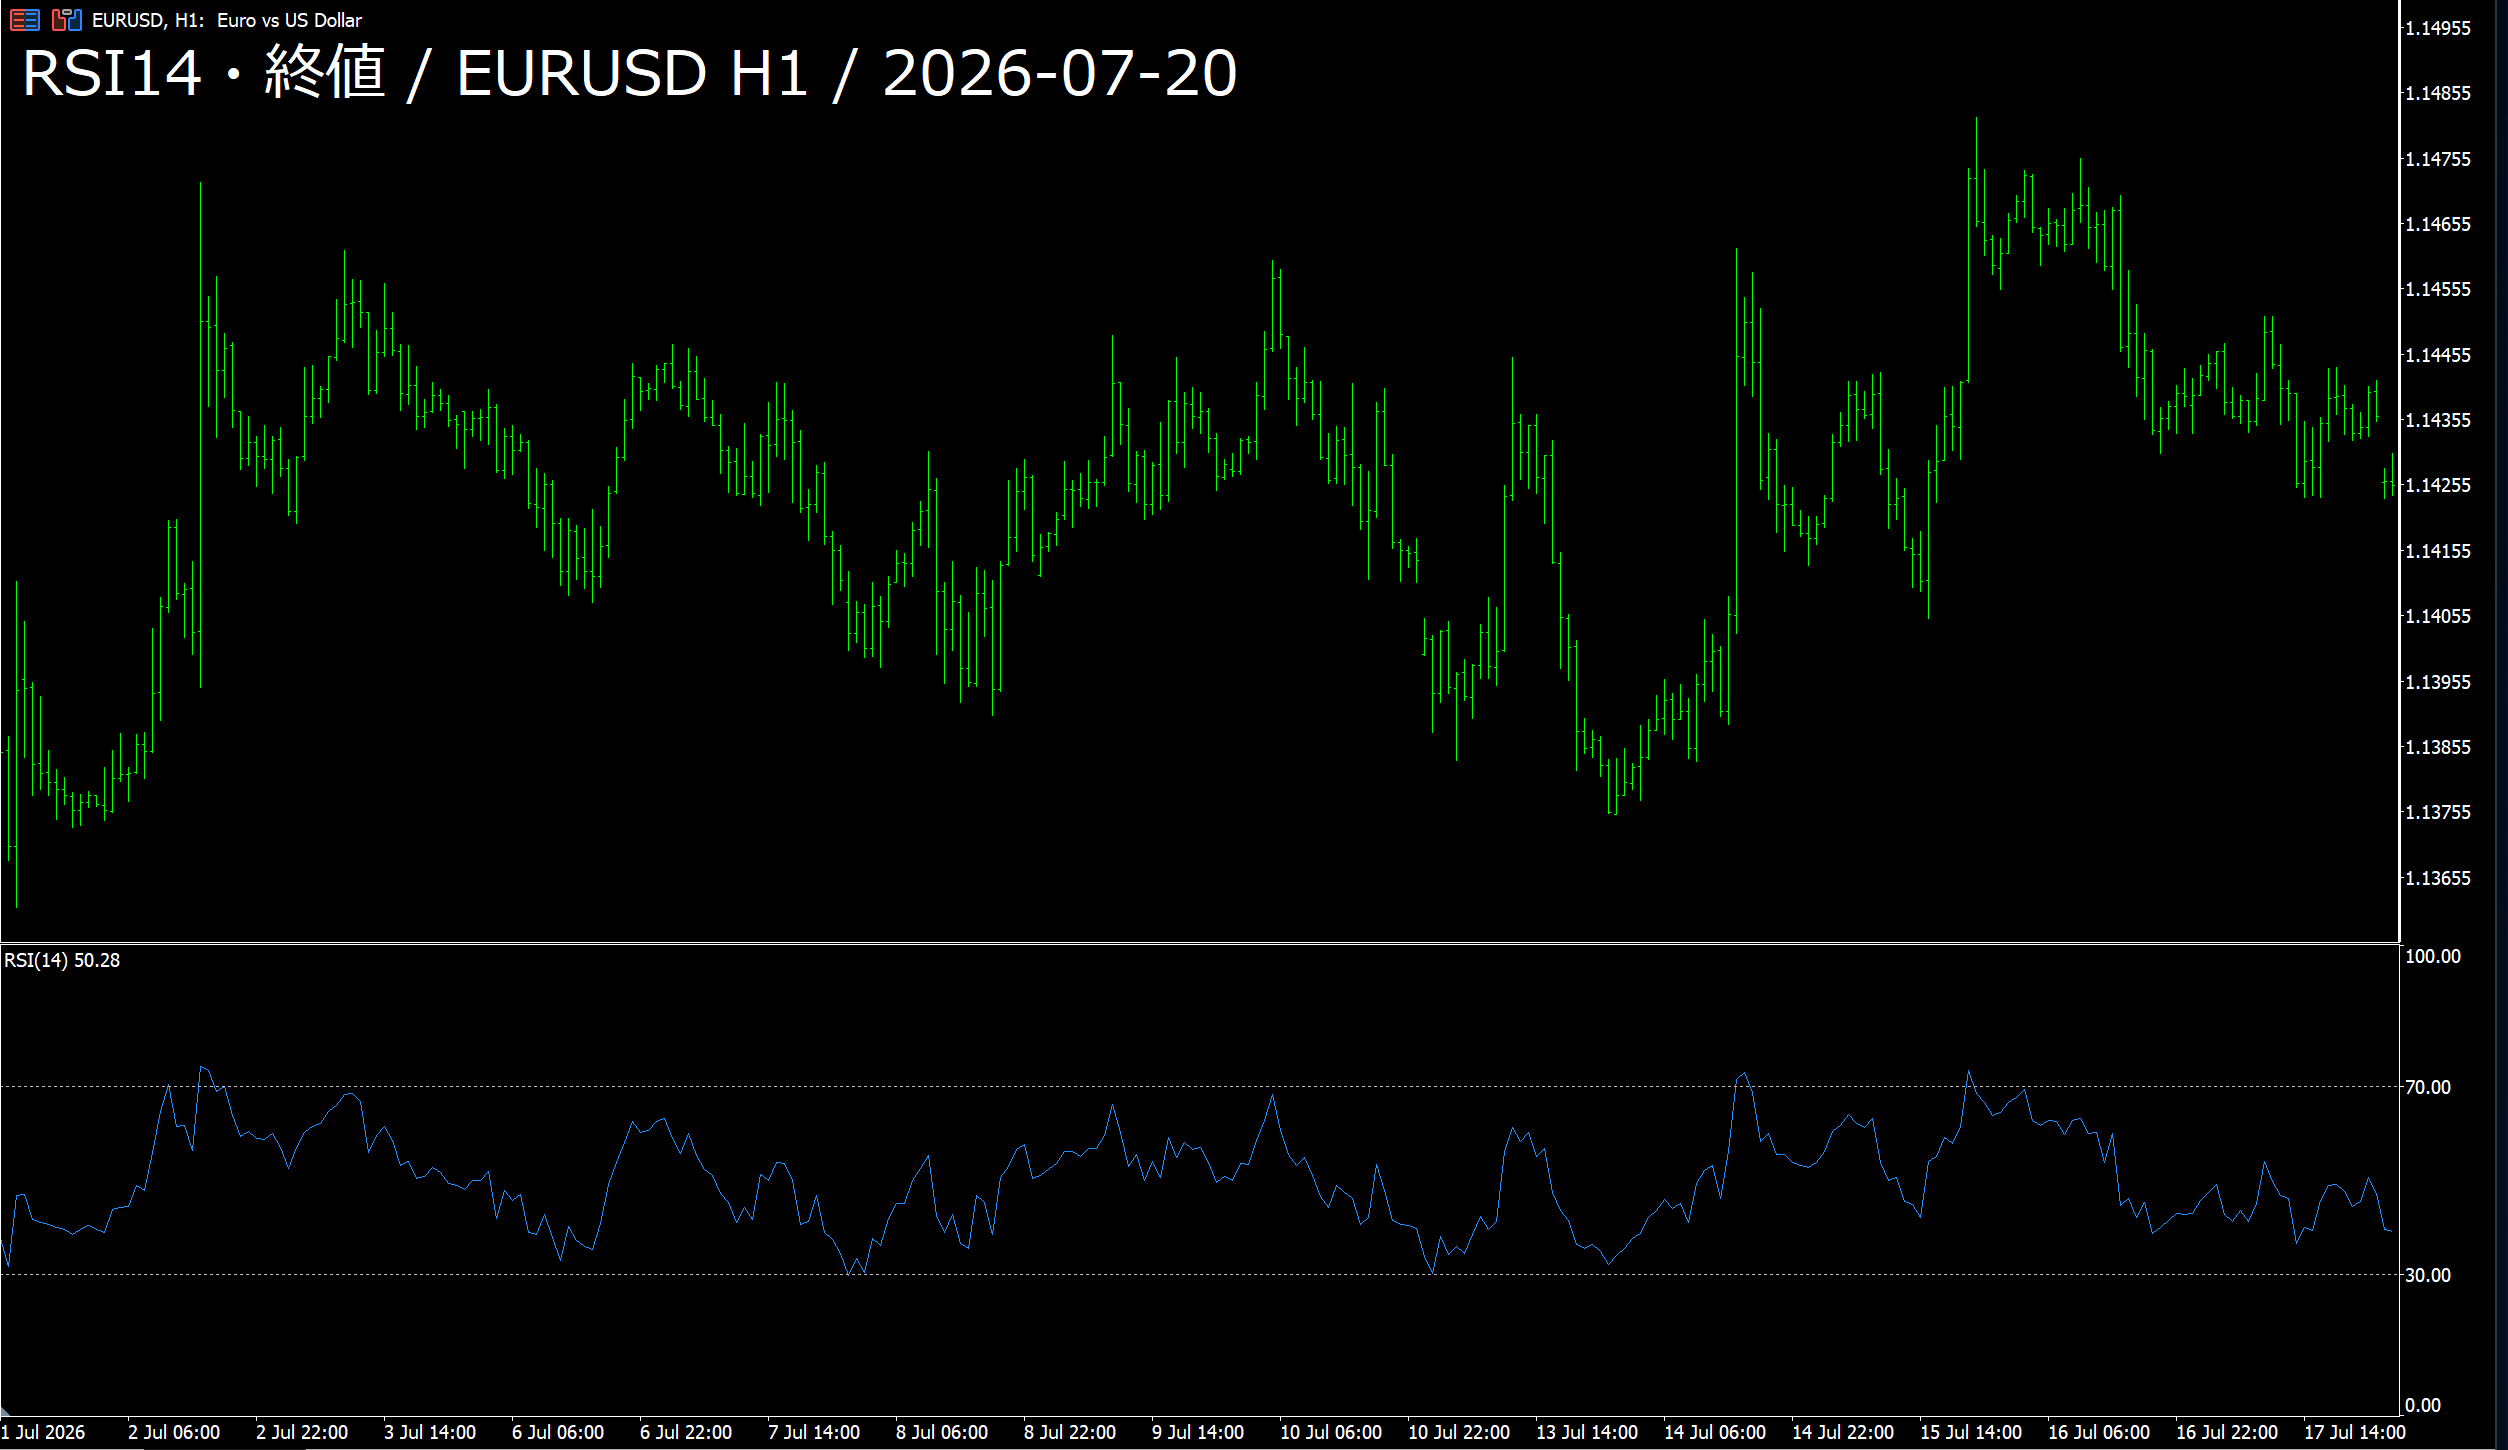Click the 17 Jul 14:00 time label

pyautogui.click(x=2355, y=1432)
